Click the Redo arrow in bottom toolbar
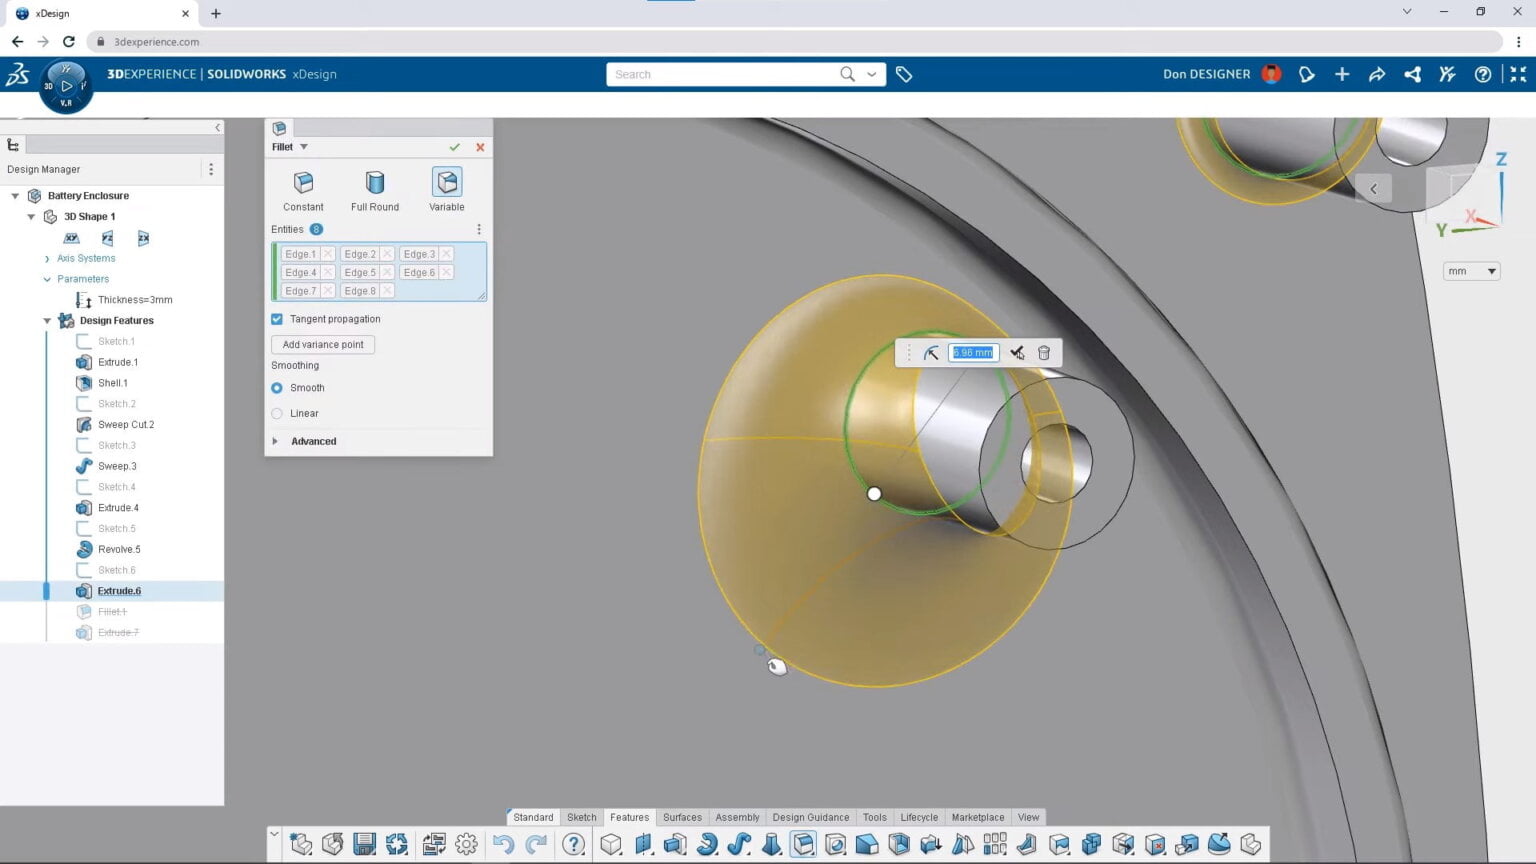Screen dimensions: 1536x864 pos(535,845)
